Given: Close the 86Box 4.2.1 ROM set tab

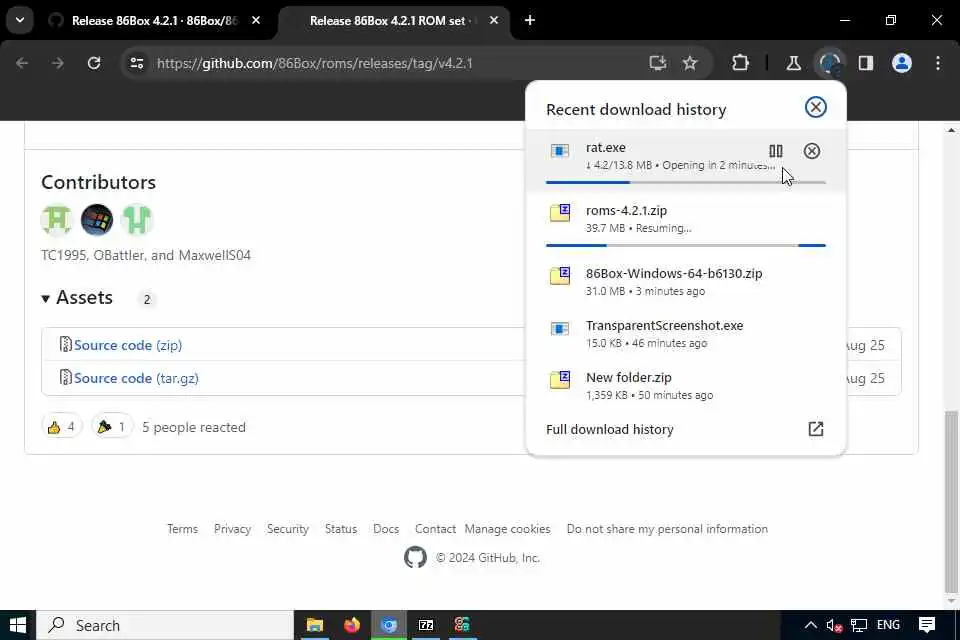Looking at the screenshot, I should [494, 20].
